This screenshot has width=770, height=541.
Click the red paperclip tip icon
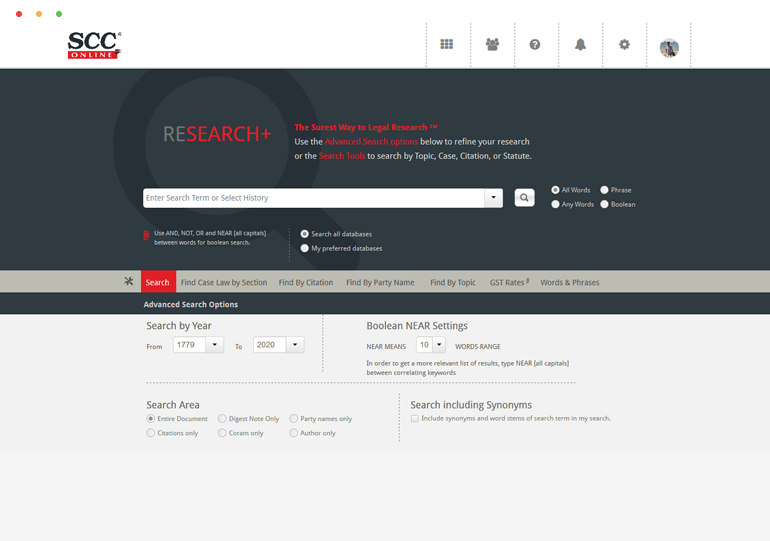point(146,236)
